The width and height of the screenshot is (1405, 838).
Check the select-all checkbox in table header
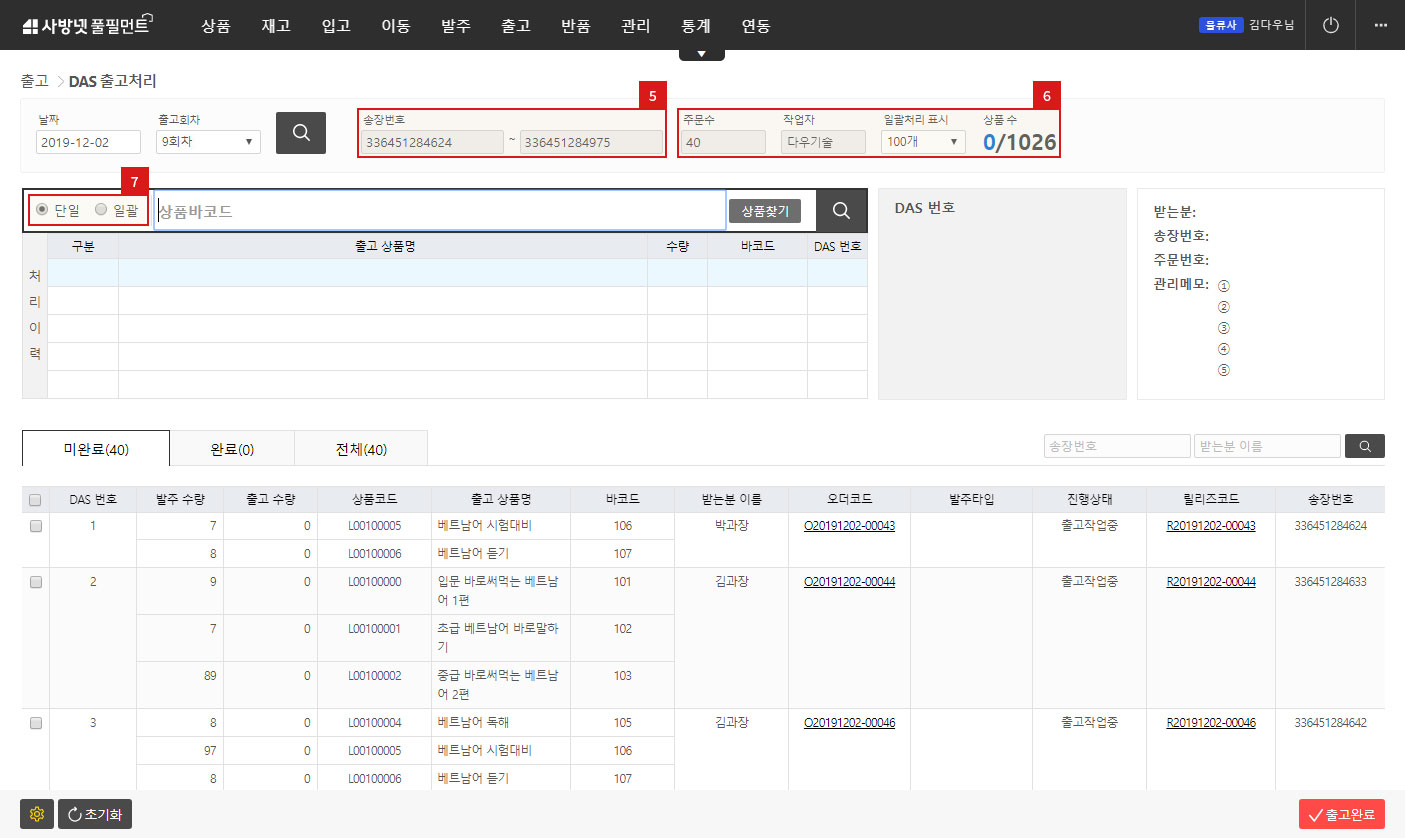(35, 498)
